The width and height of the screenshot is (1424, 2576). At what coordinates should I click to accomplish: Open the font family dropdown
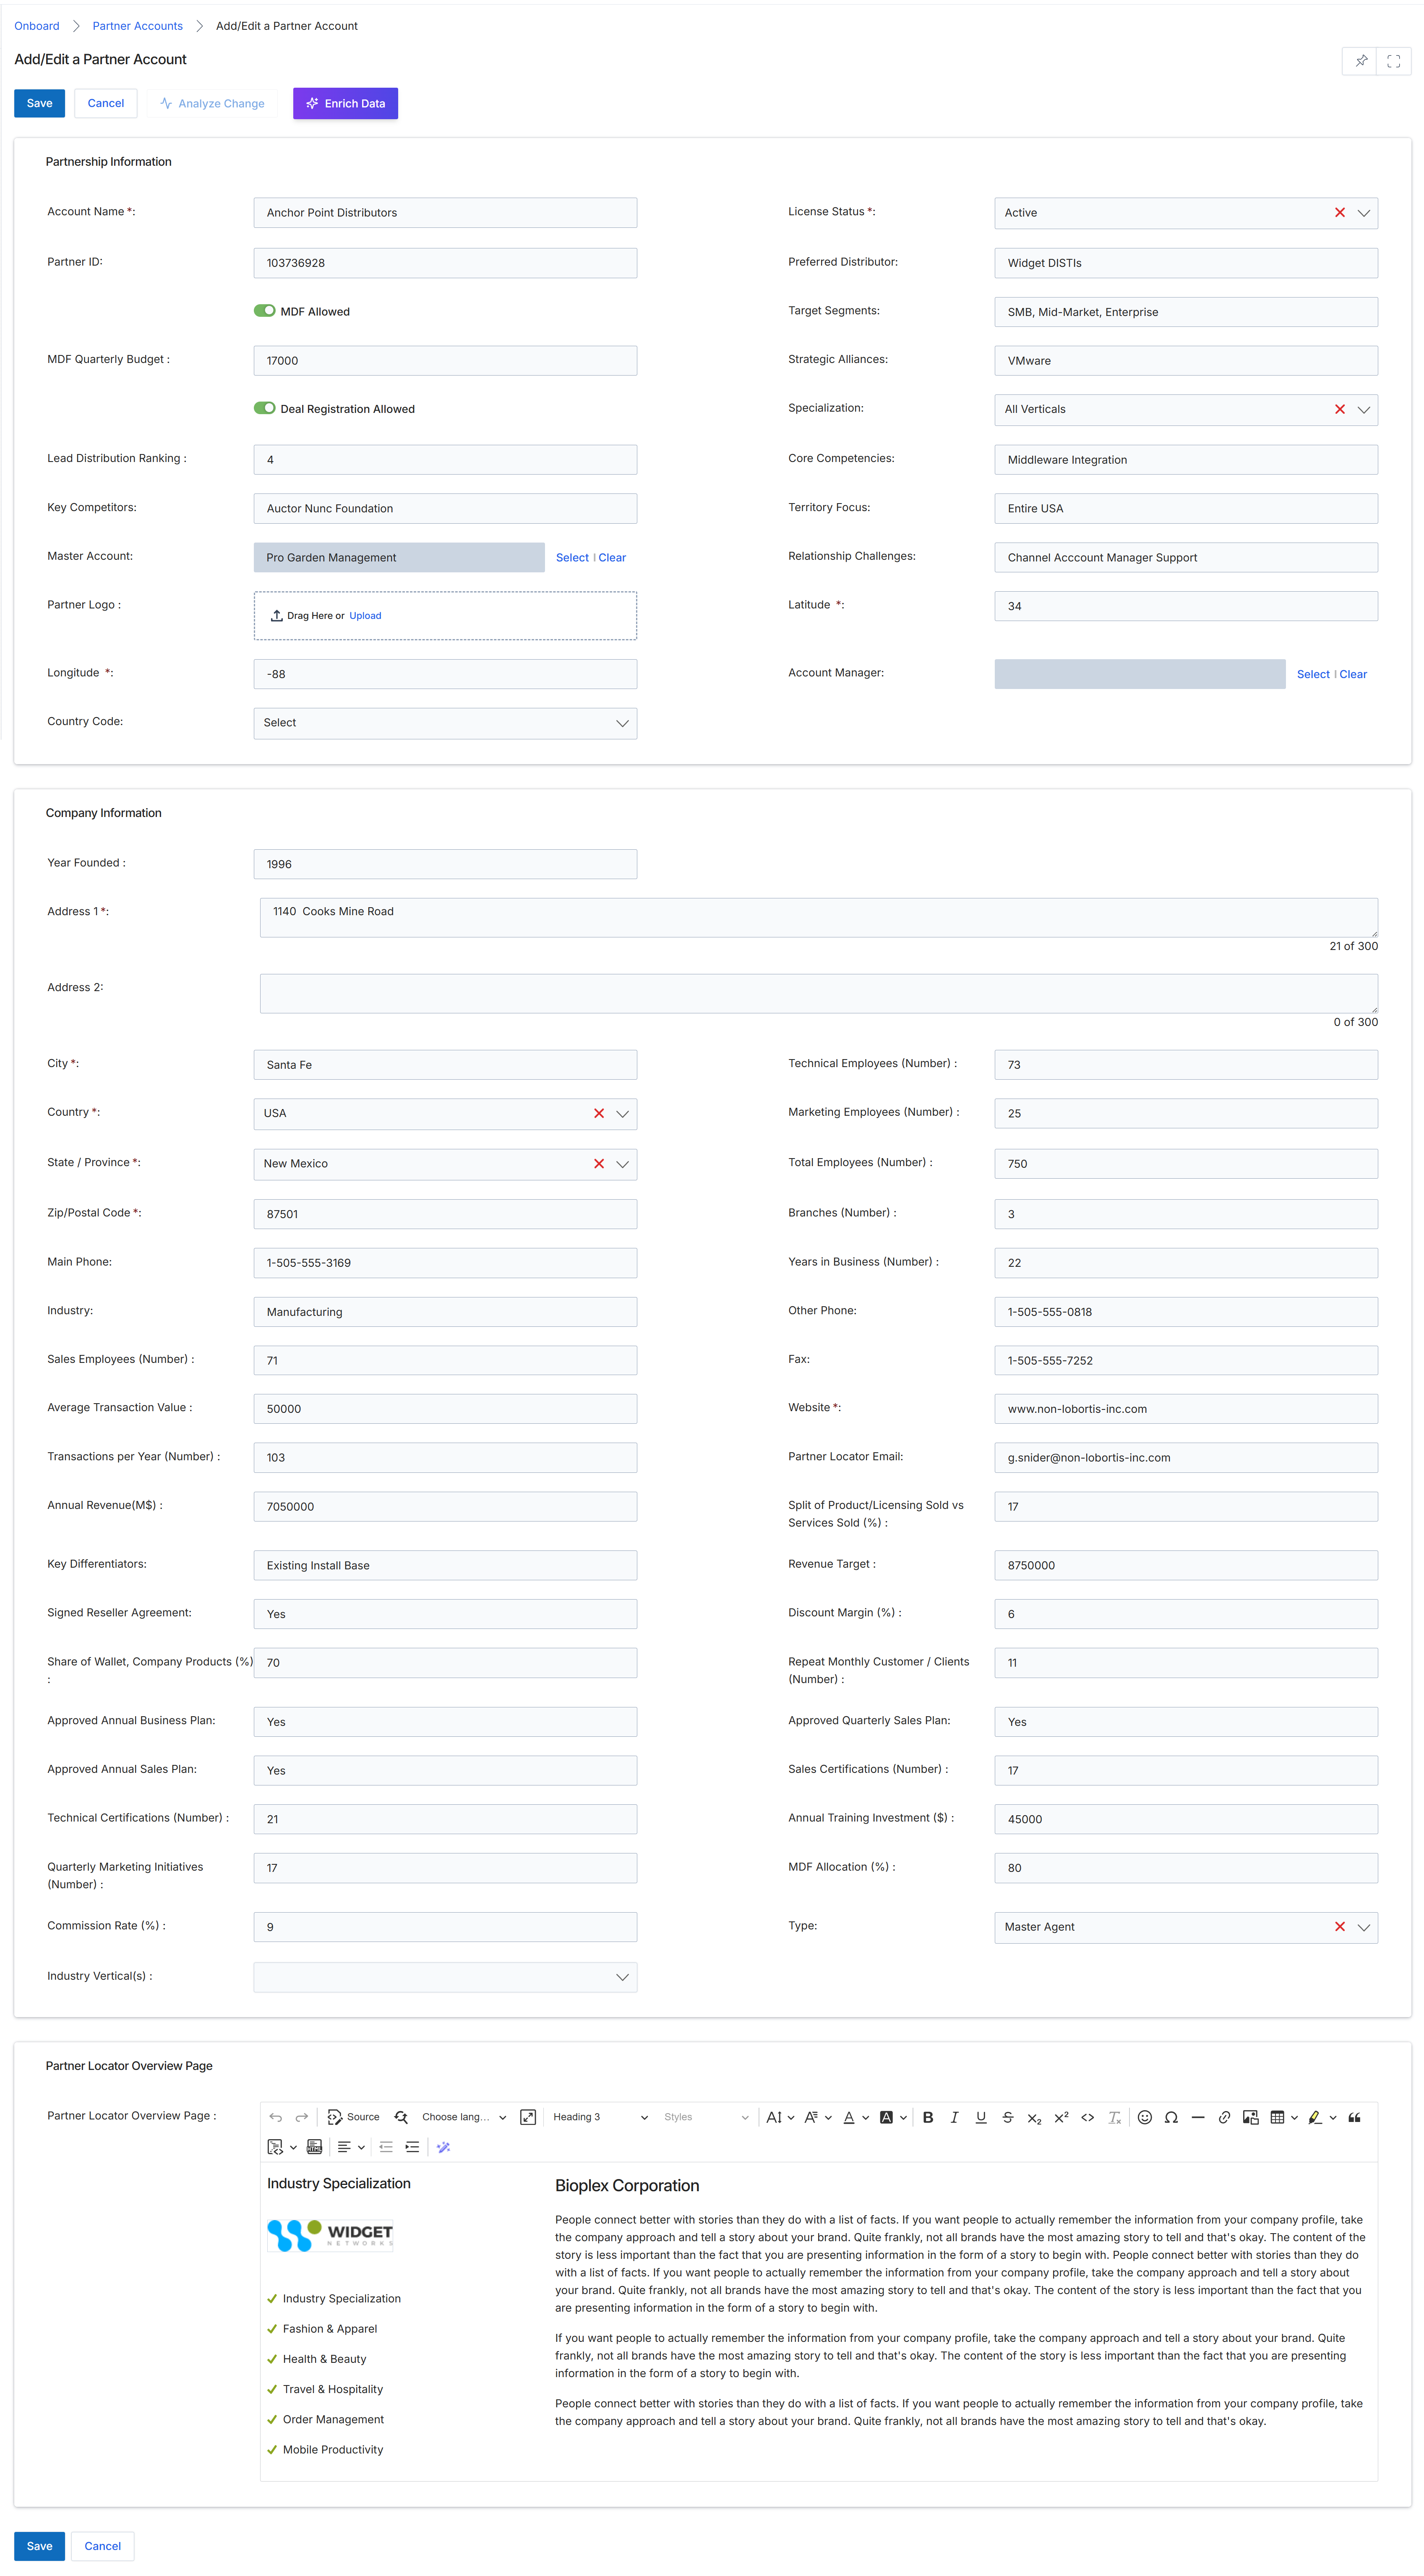tap(818, 2117)
